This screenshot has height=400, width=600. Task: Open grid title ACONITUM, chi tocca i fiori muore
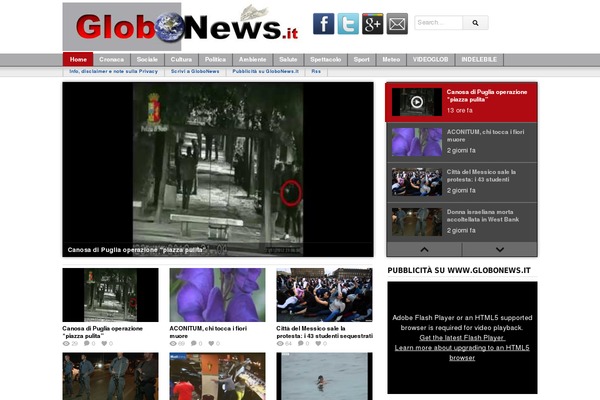tap(208, 332)
